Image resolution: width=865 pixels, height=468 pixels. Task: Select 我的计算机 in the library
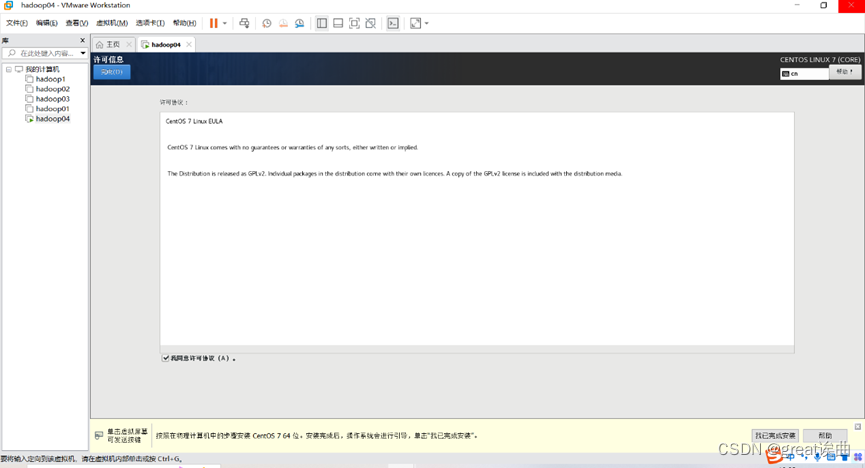click(x=42, y=70)
